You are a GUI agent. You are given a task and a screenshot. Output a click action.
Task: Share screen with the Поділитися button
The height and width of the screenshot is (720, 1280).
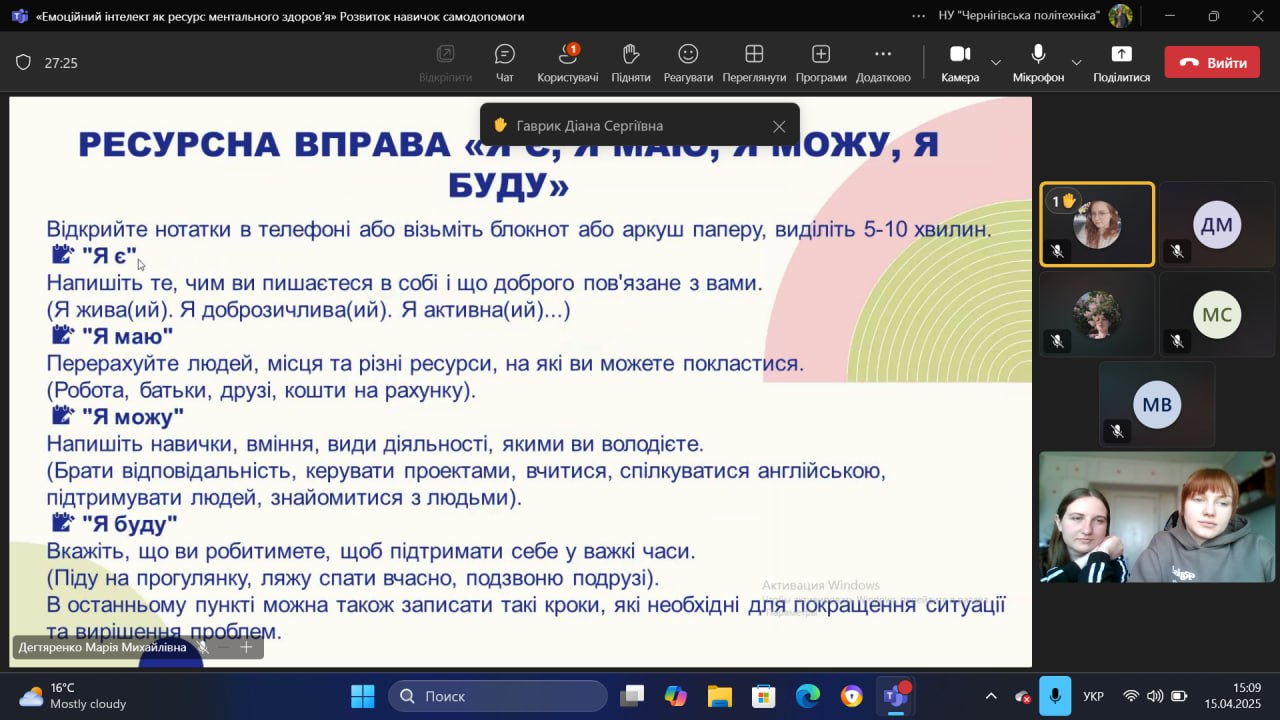[x=1121, y=62]
